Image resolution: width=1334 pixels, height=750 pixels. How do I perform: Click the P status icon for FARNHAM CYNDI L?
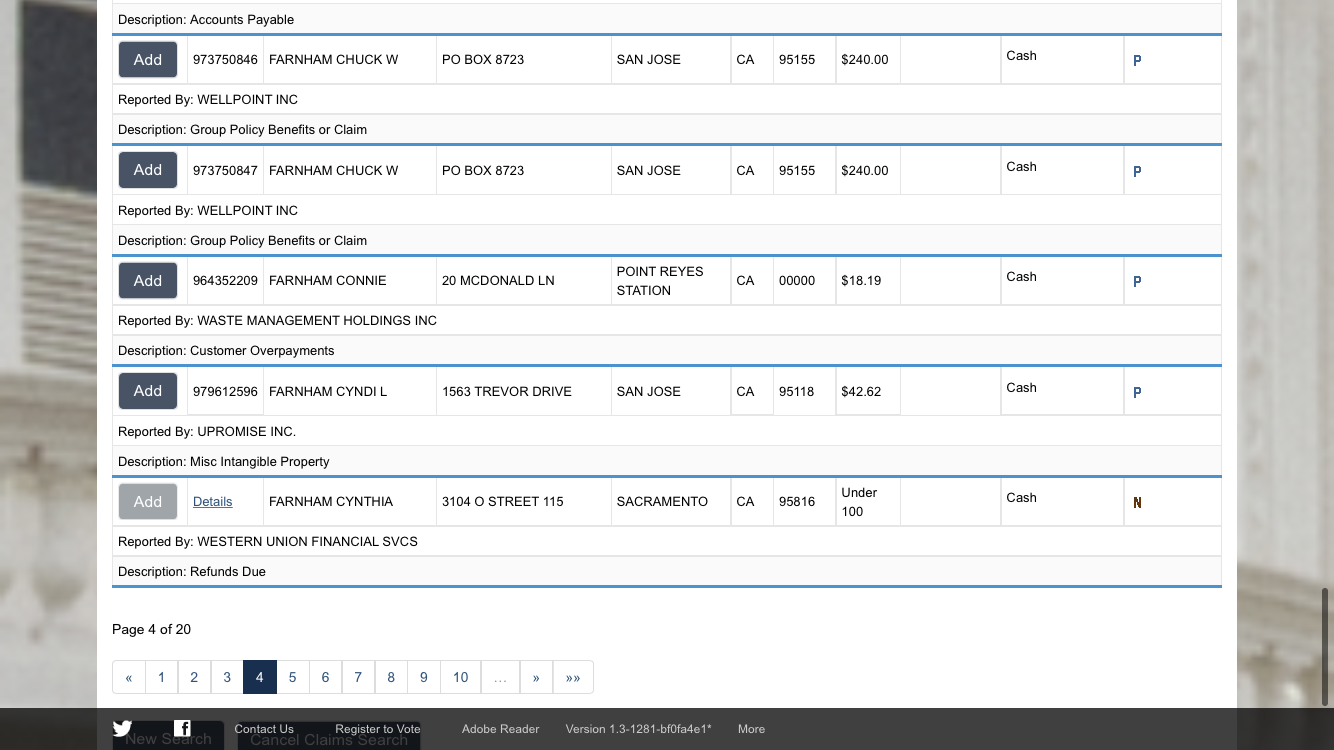[1137, 392]
